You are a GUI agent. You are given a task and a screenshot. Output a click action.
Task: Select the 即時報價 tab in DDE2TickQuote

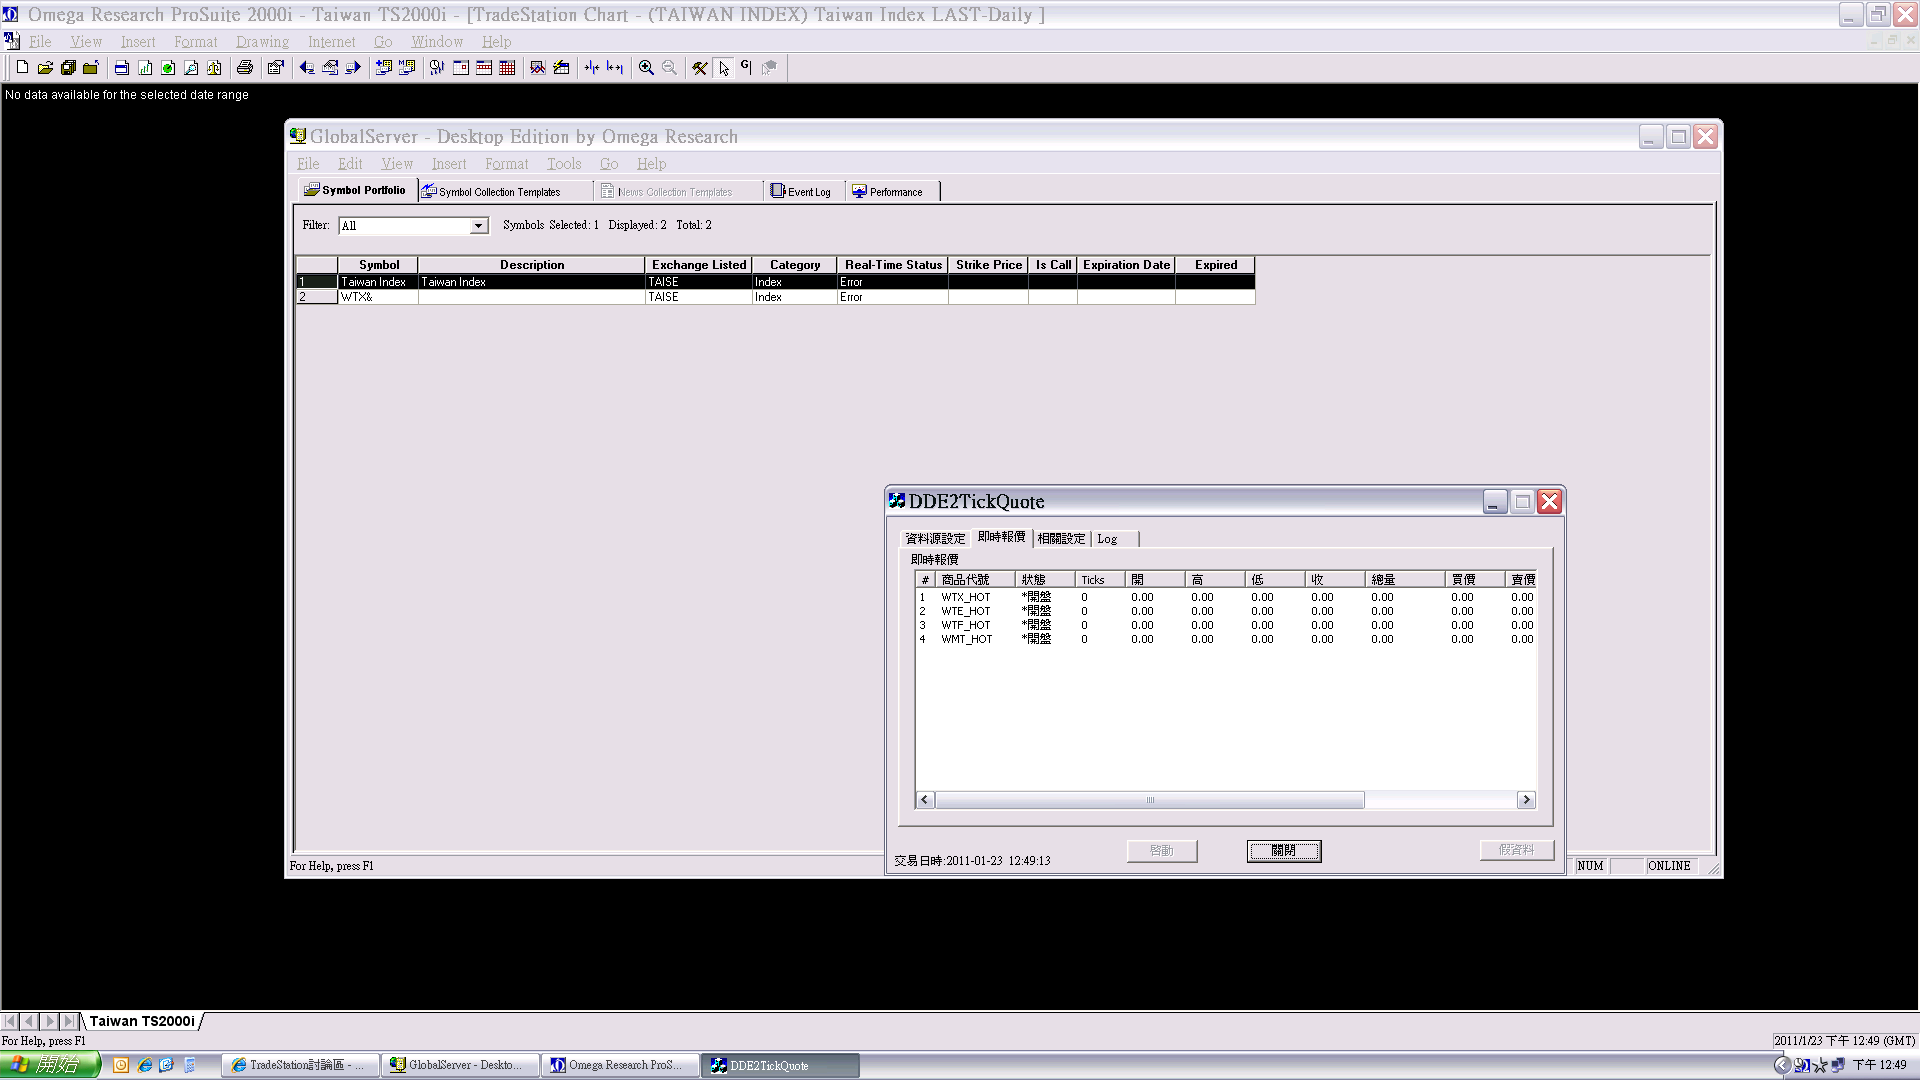tap(1001, 537)
